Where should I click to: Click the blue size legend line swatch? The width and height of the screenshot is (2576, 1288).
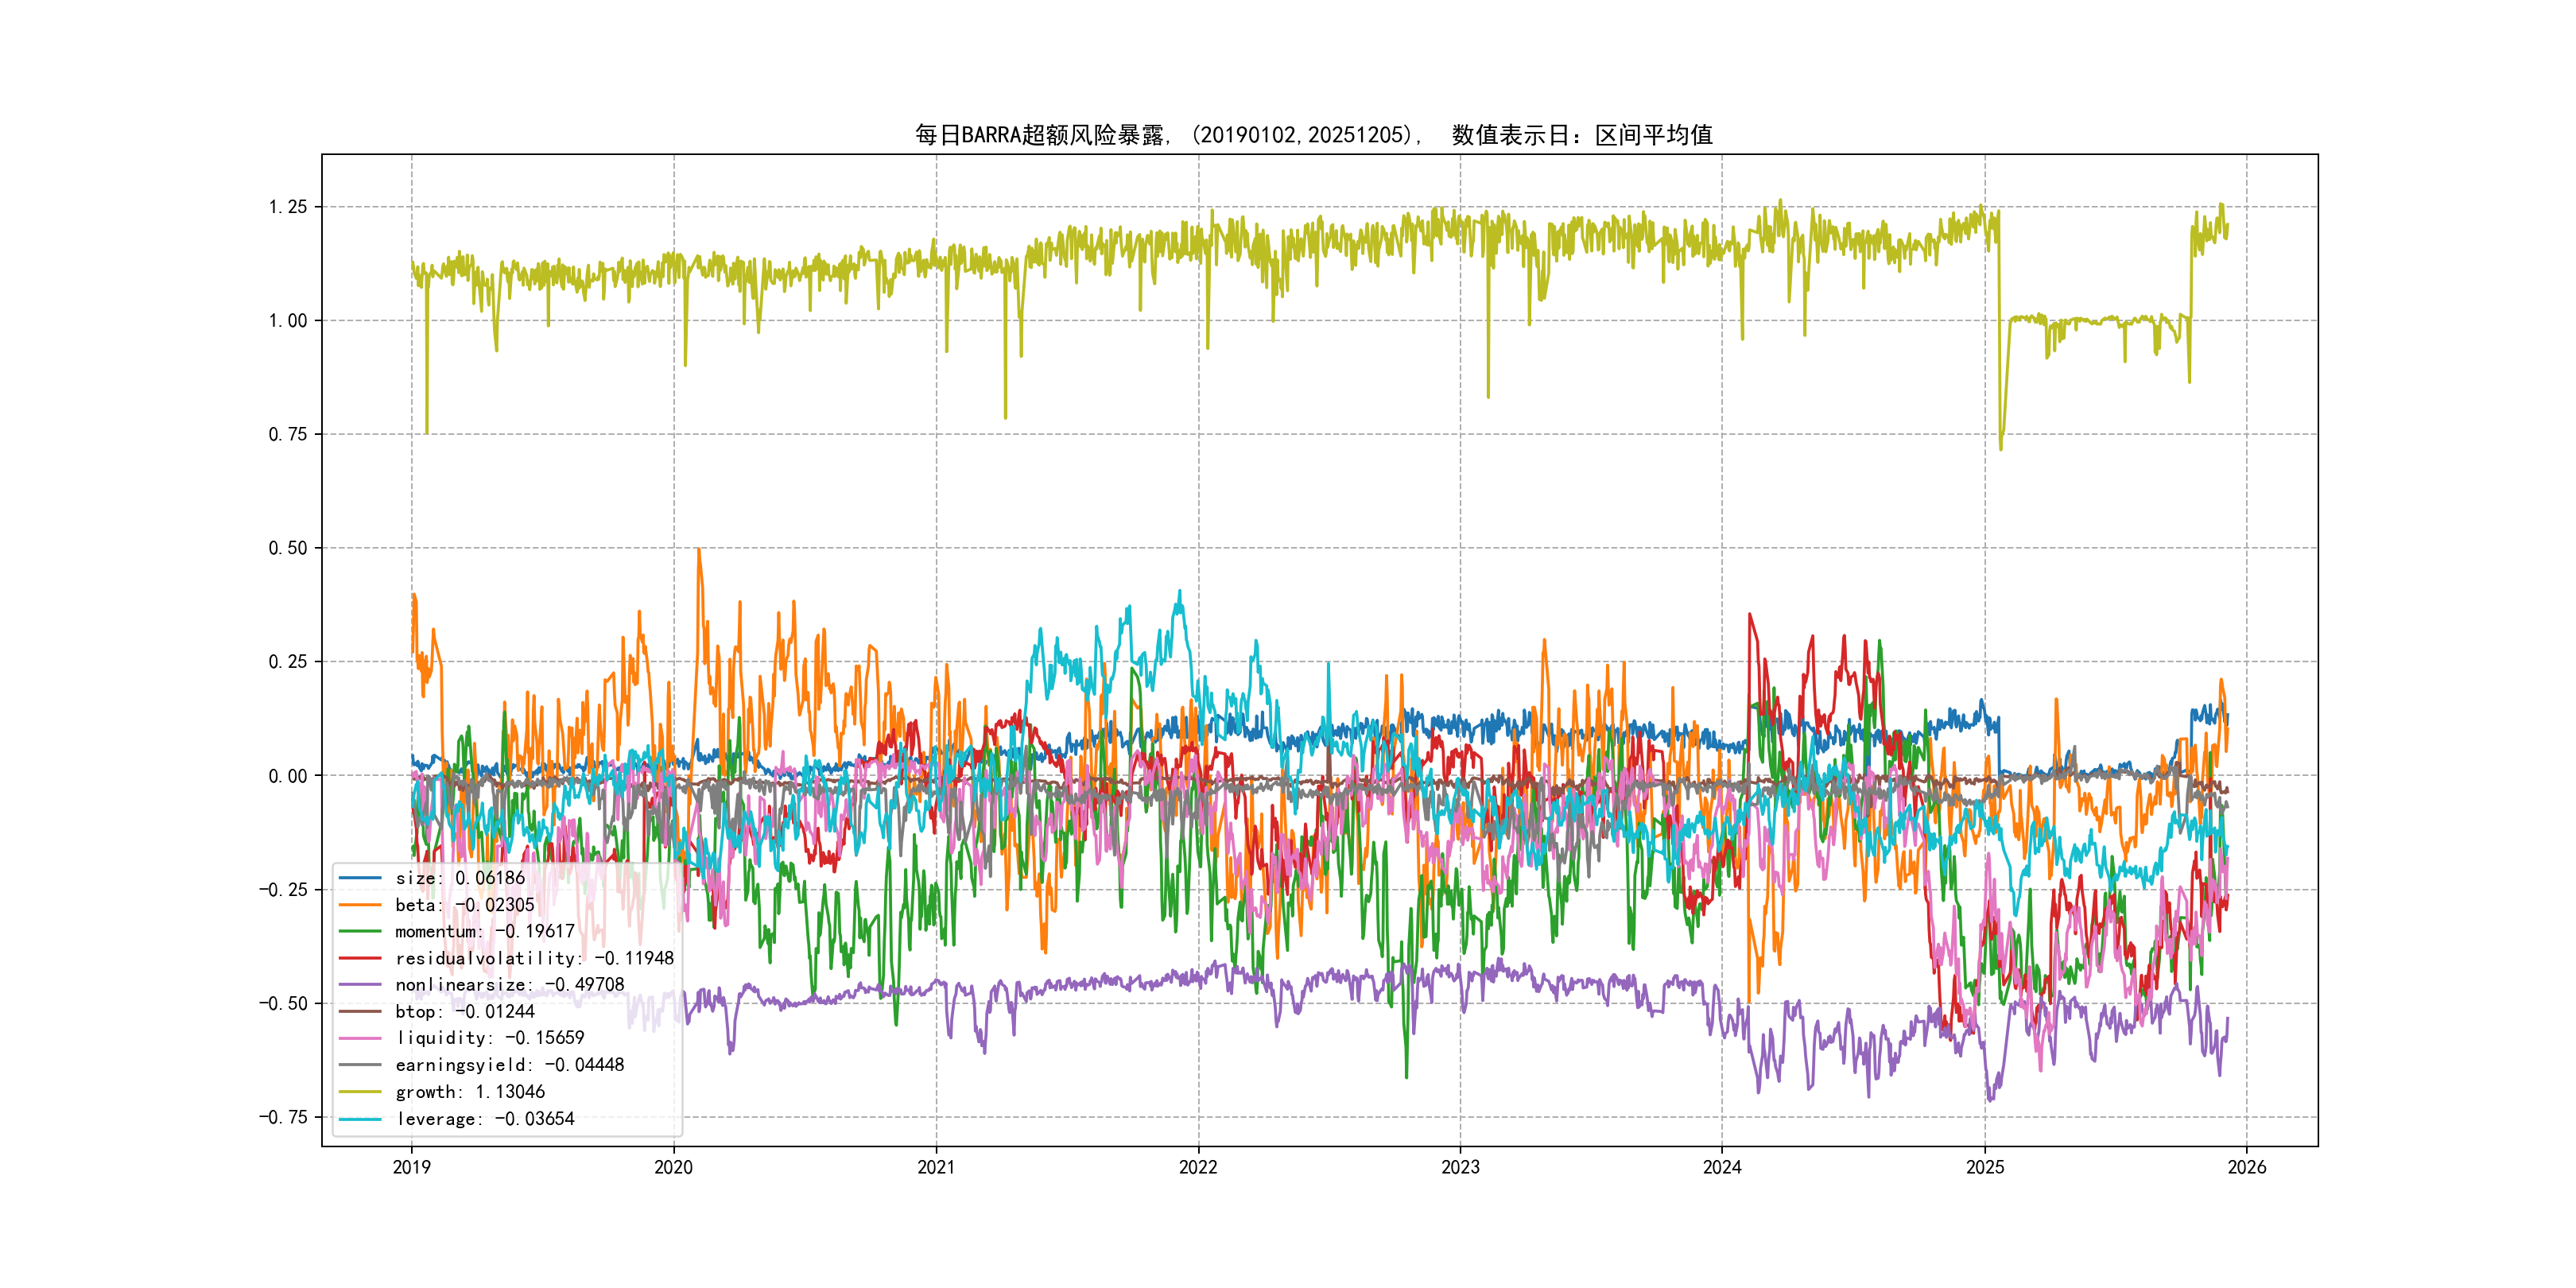360,878
